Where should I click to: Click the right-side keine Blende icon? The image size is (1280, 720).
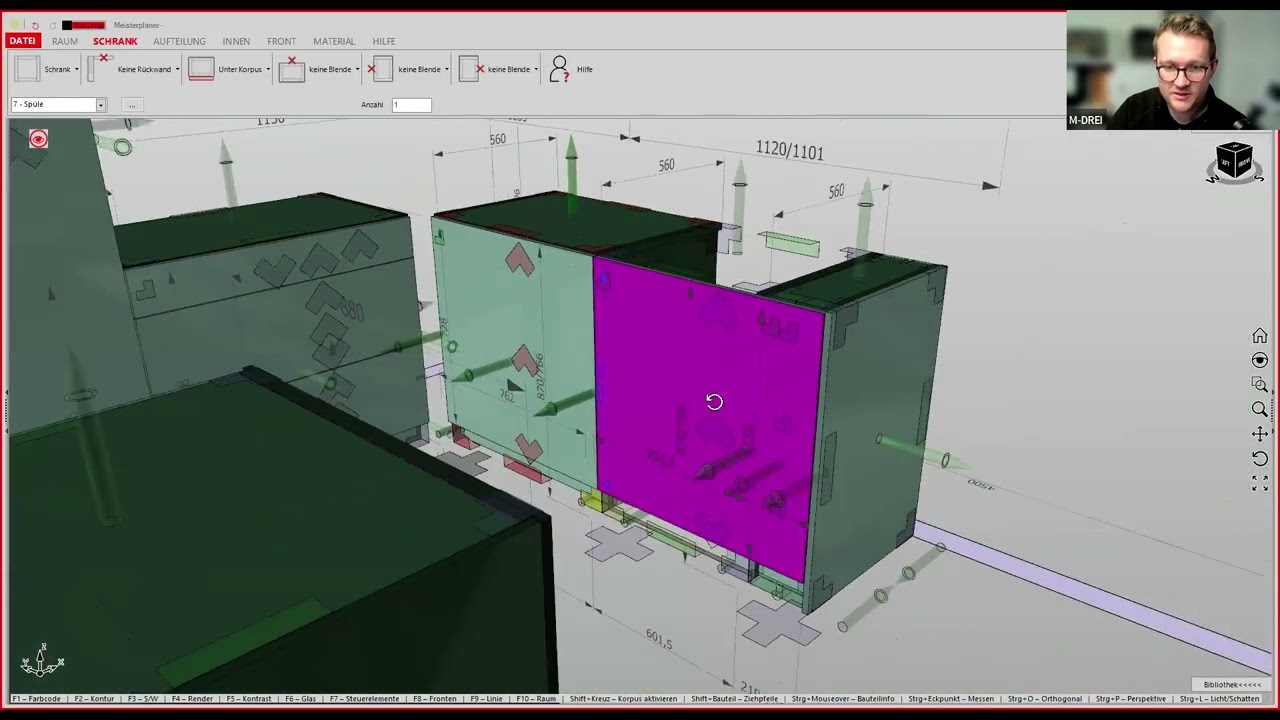[471, 69]
